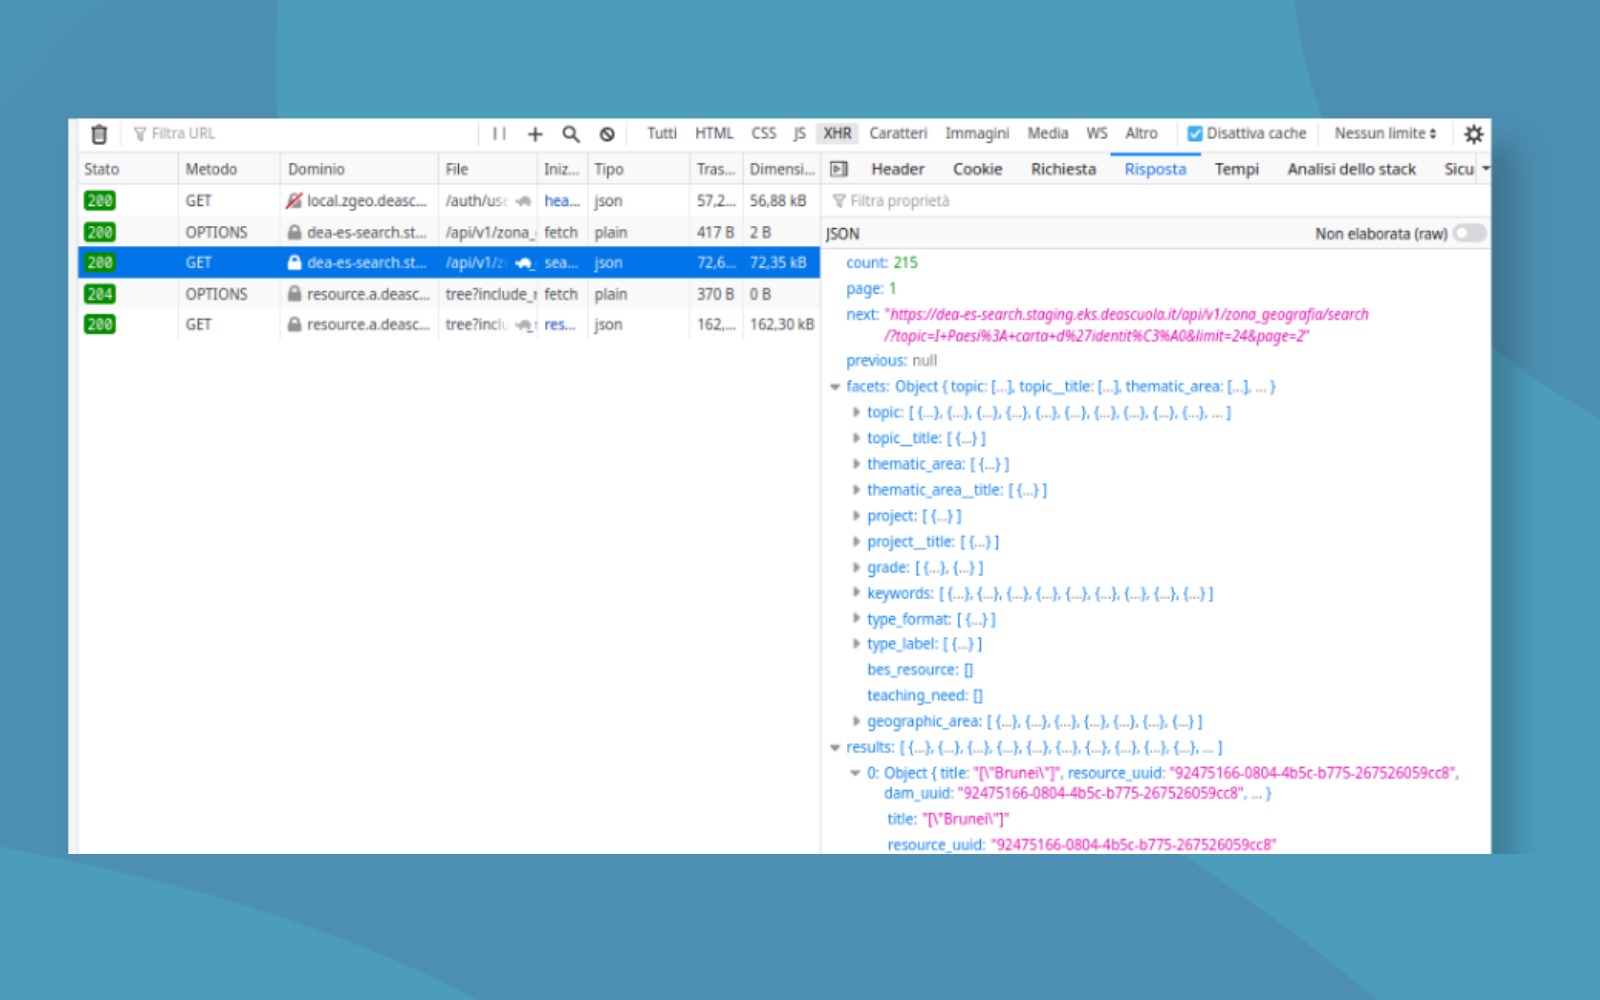Sort by the Dominio column header
This screenshot has height=1000, width=1600.
pos(359,169)
